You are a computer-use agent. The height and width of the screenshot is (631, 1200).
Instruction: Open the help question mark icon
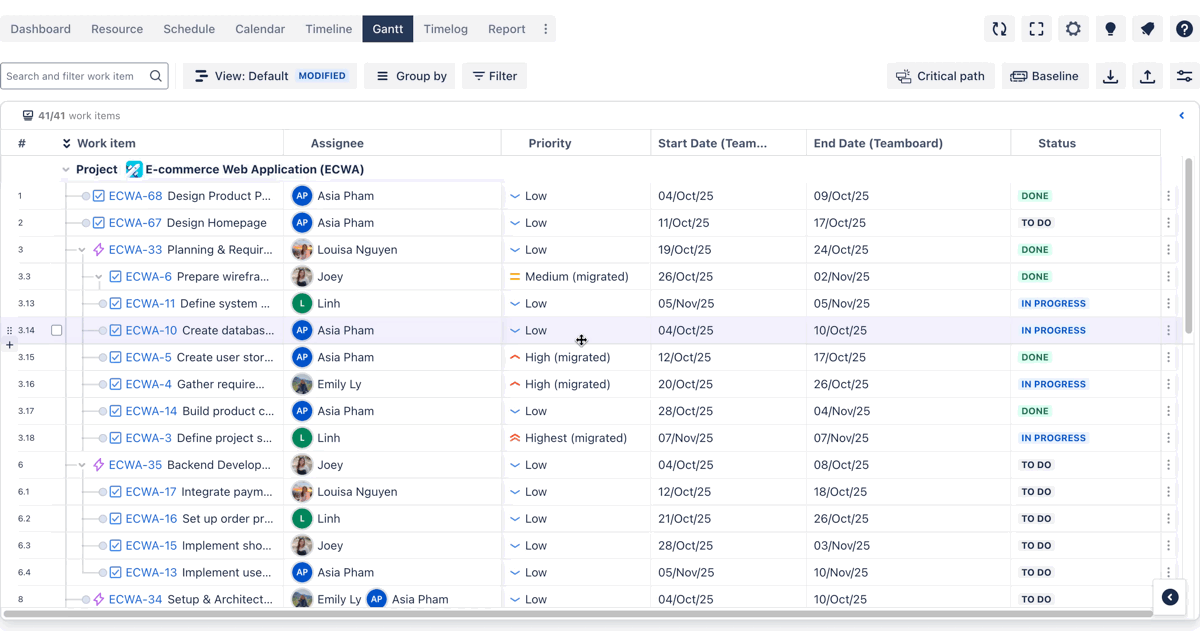tap(1184, 29)
